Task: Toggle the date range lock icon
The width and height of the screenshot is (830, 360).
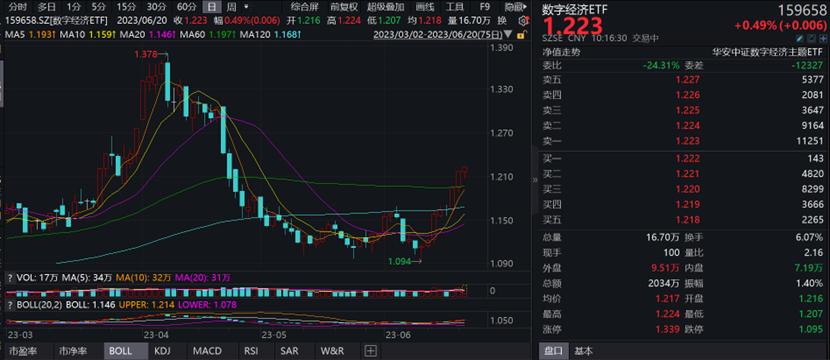Action: coord(521,34)
